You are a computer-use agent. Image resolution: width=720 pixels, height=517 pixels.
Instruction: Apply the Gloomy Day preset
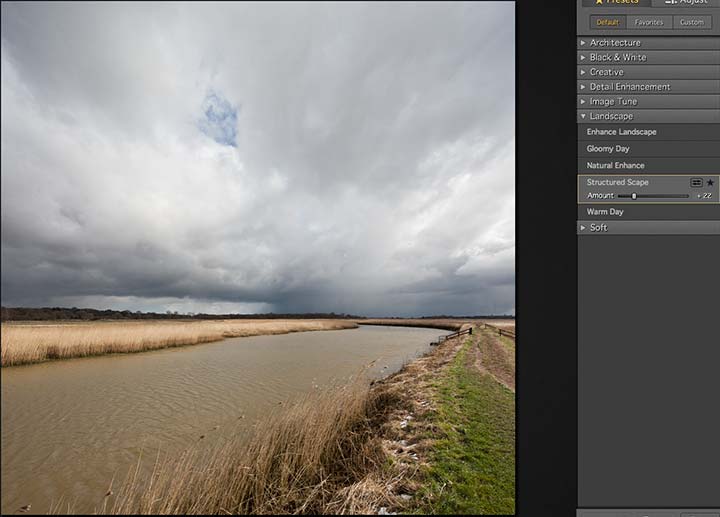coord(648,149)
